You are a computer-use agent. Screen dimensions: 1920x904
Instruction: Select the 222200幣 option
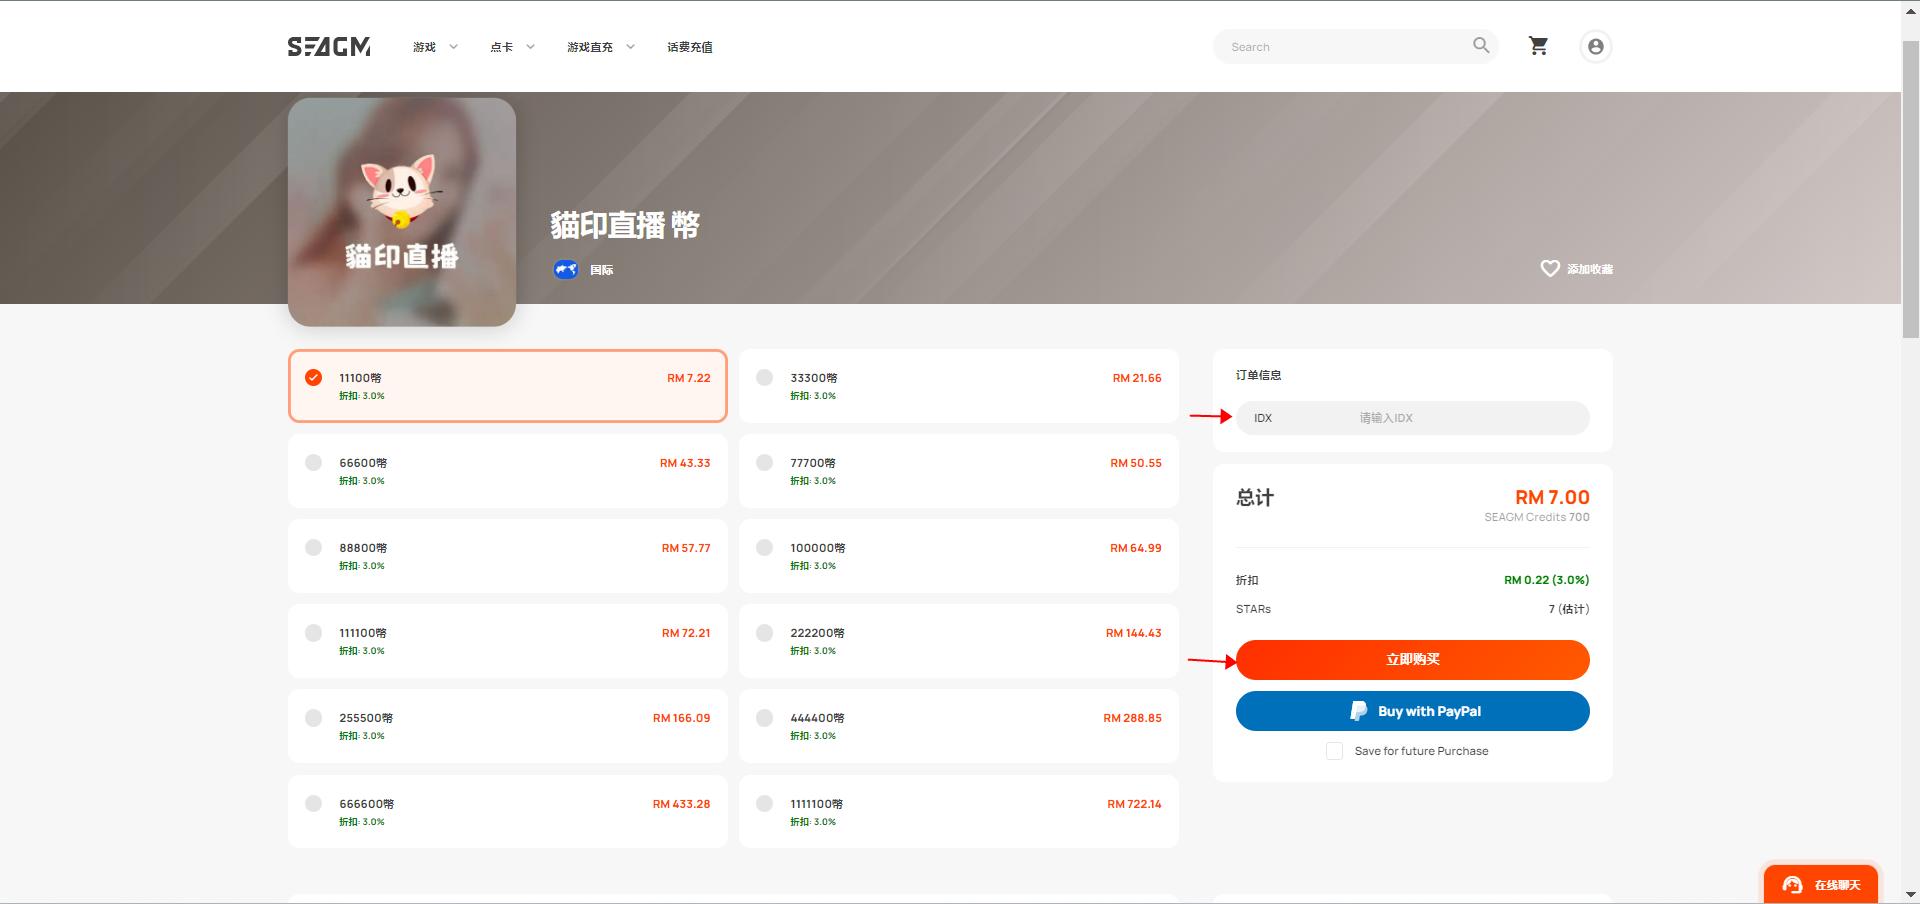pos(959,641)
